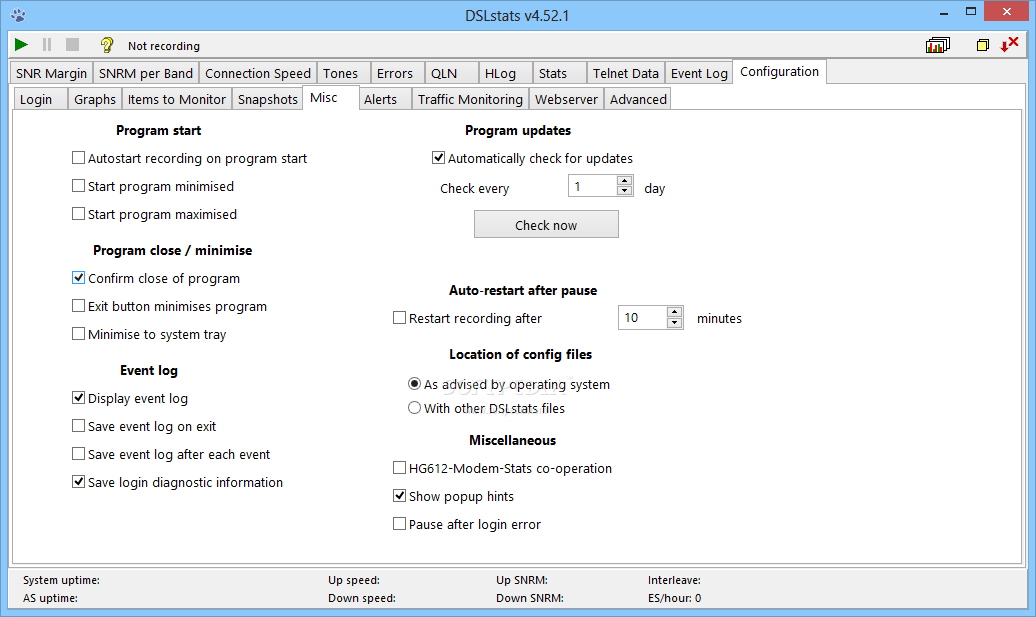This screenshot has width=1036, height=617.
Task: Open Traffic Monitoring sub-tab
Action: tap(470, 99)
